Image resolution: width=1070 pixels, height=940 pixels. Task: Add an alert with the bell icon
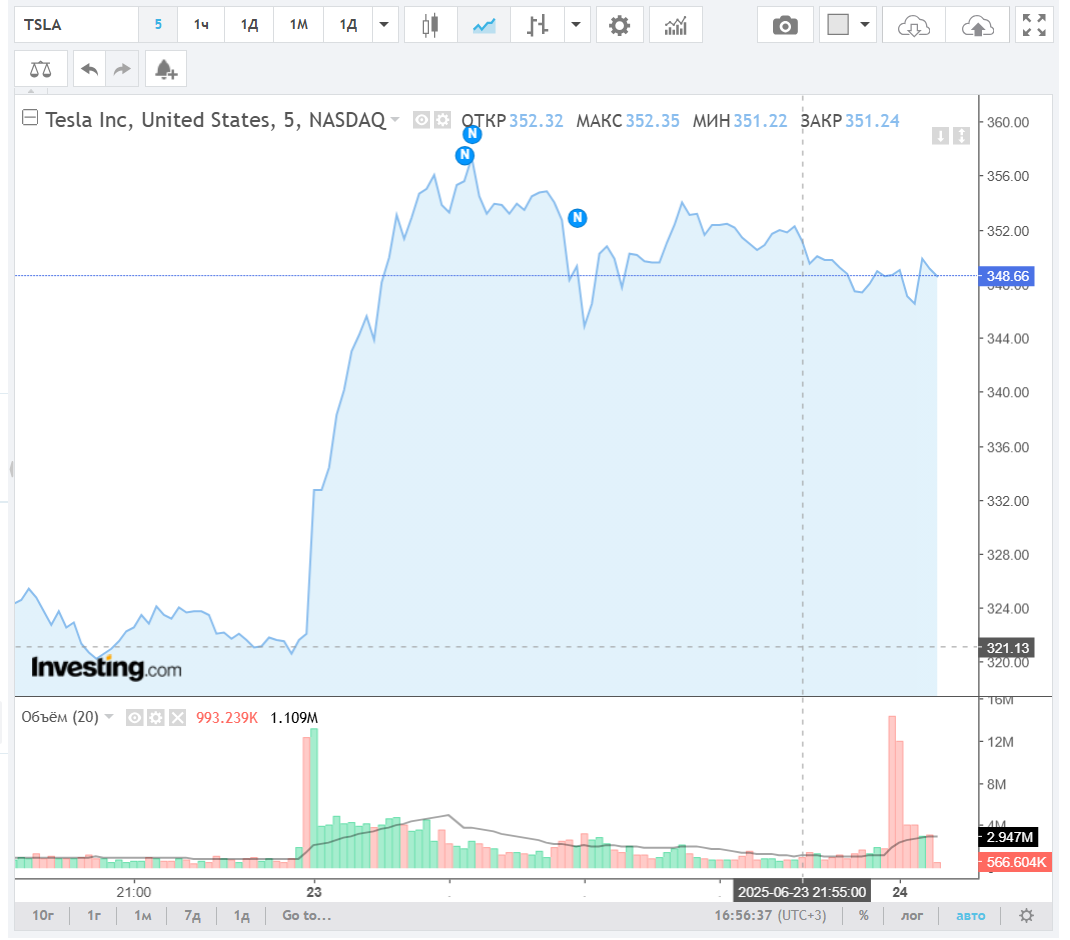(x=165, y=69)
